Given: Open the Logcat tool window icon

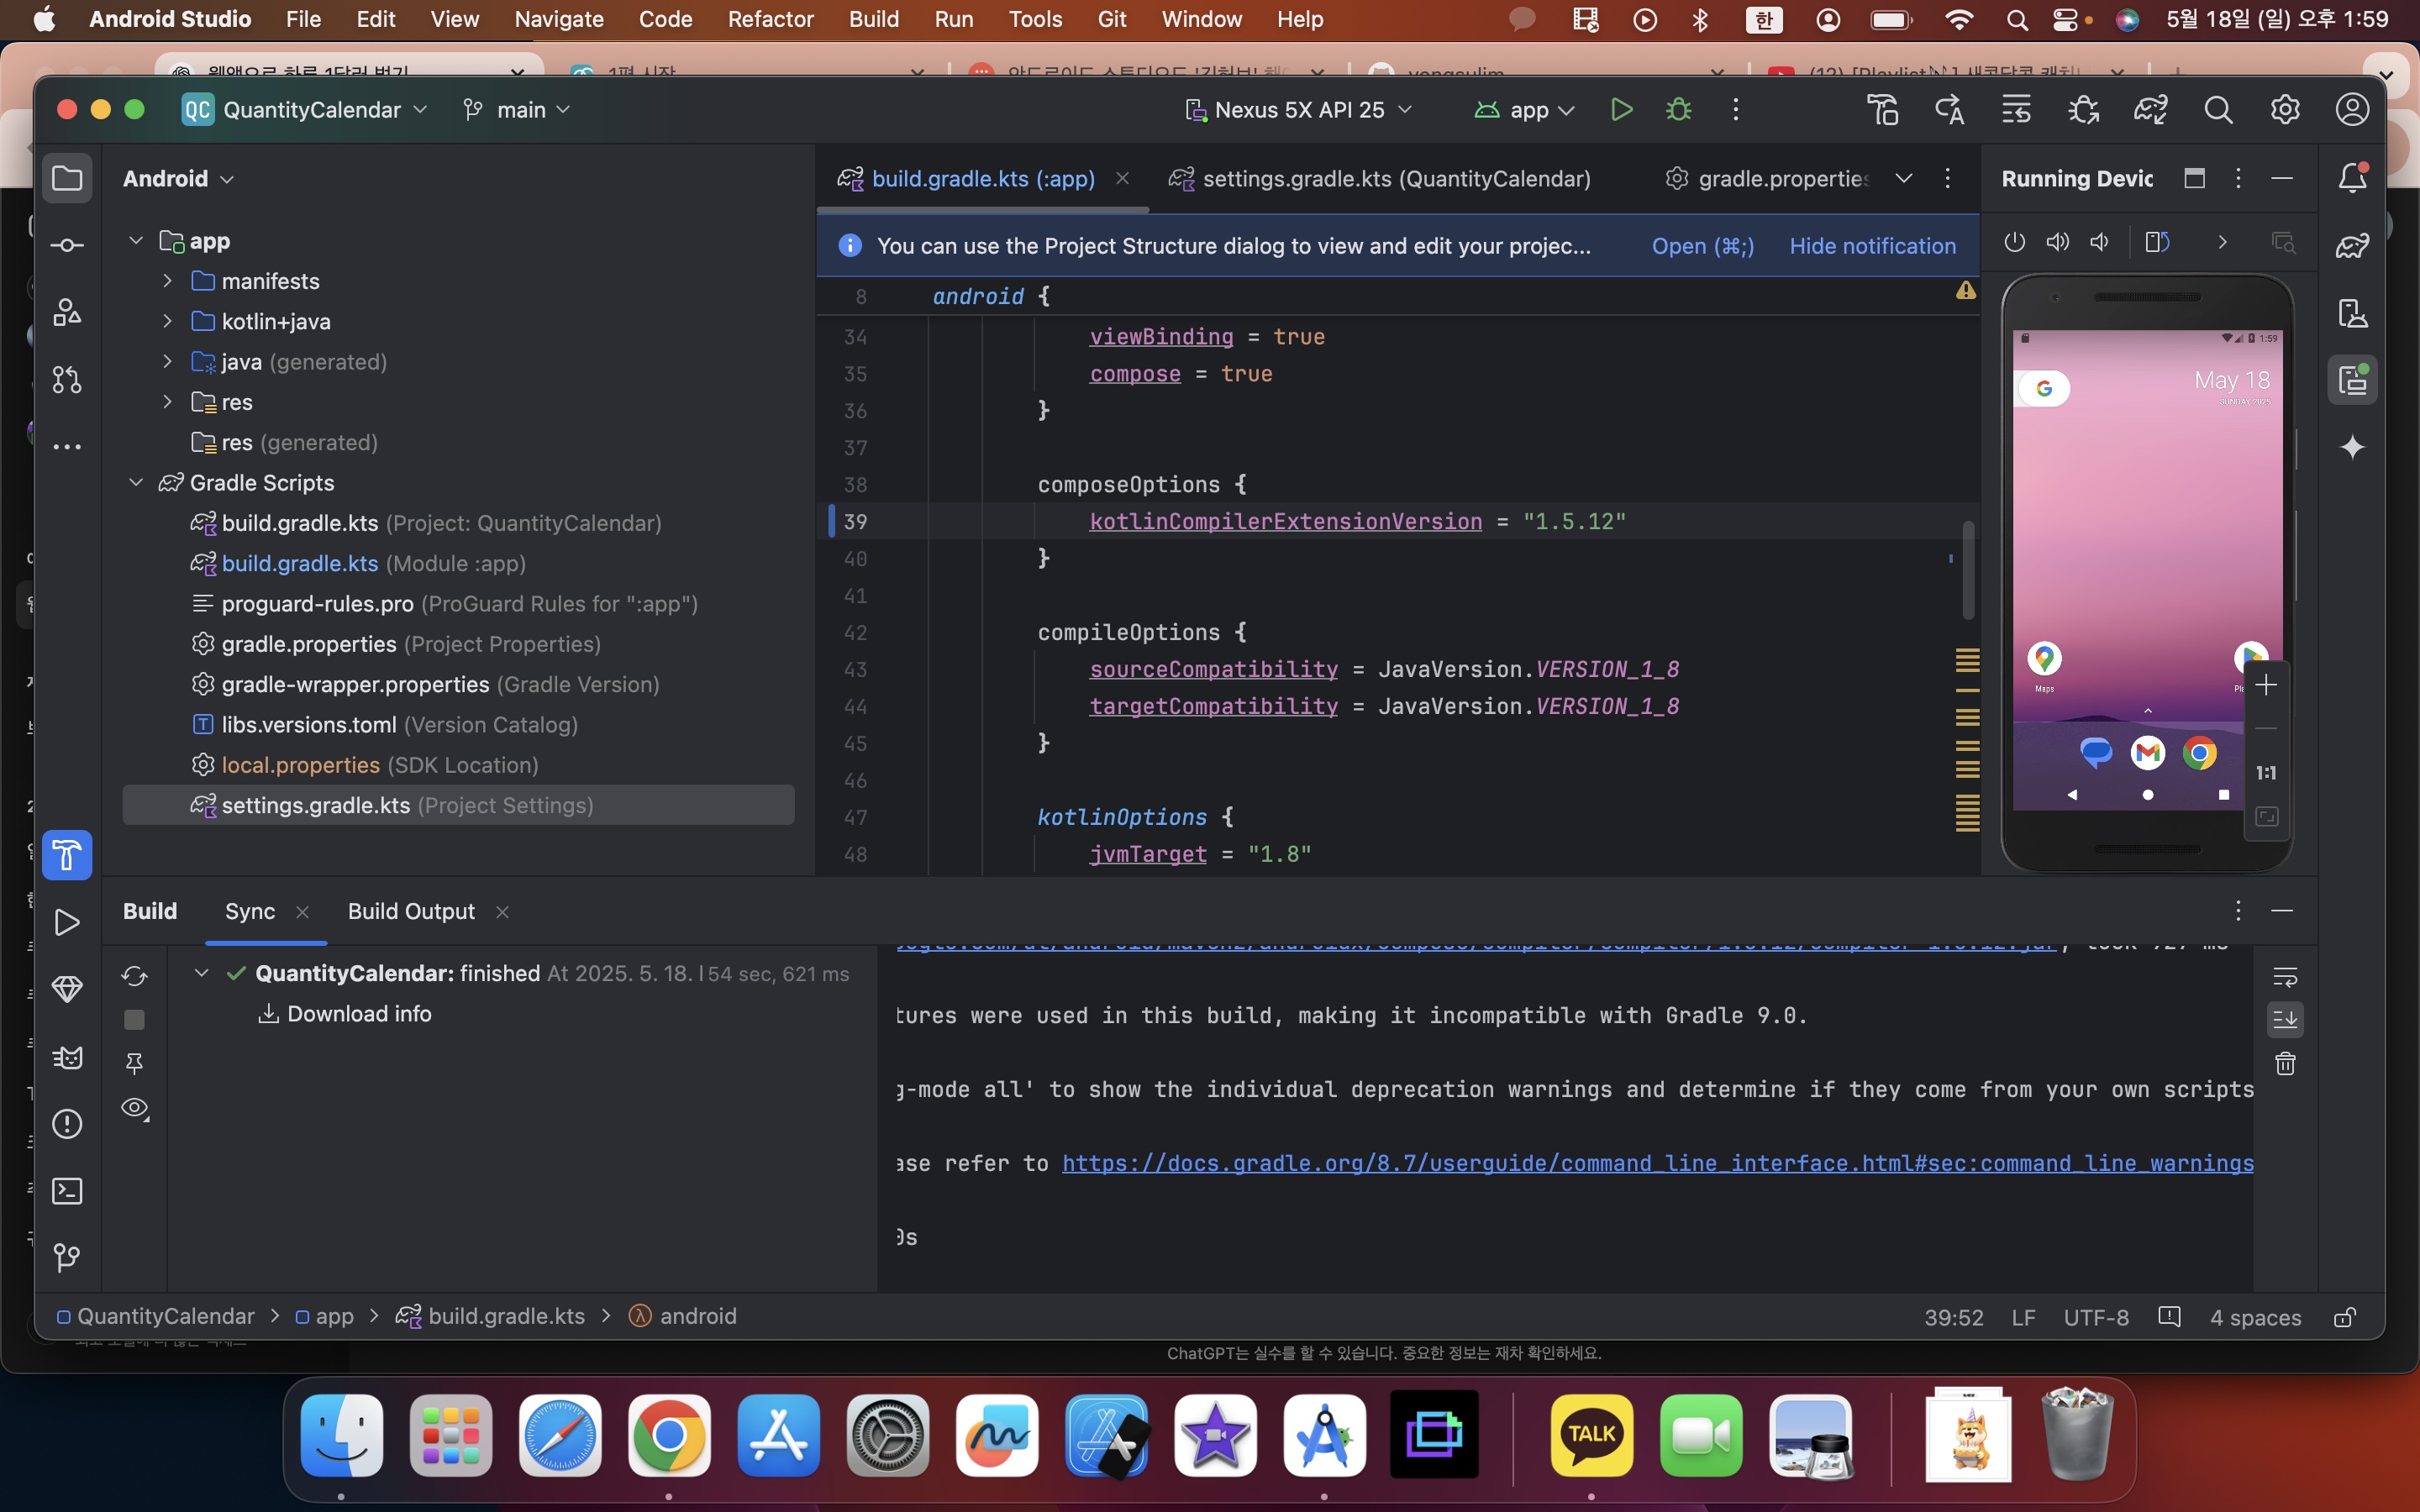Looking at the screenshot, I should [x=67, y=1057].
